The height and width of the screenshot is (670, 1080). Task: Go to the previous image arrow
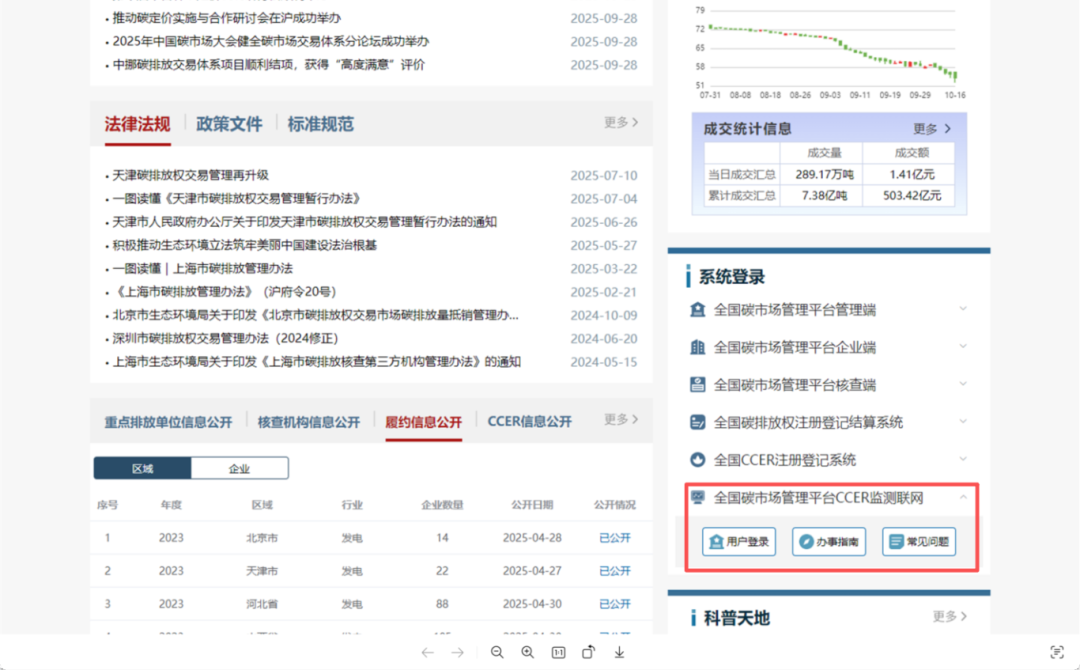427,652
